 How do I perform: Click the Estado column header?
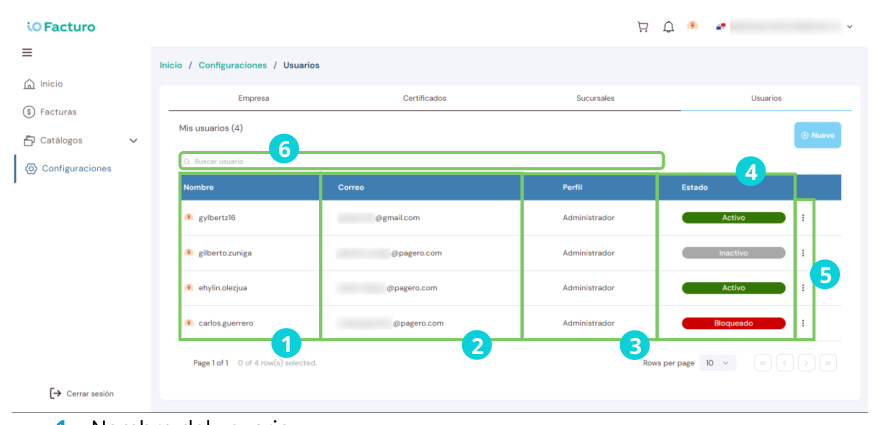tap(694, 188)
